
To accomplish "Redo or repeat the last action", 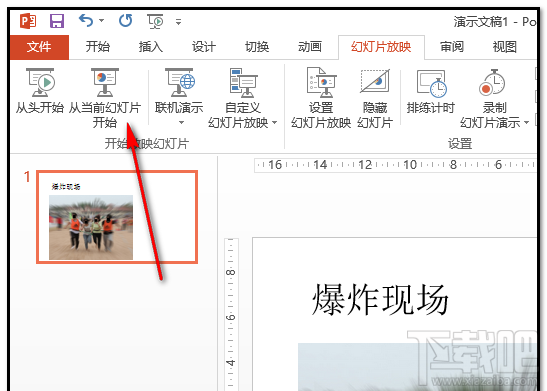I will (126, 21).
